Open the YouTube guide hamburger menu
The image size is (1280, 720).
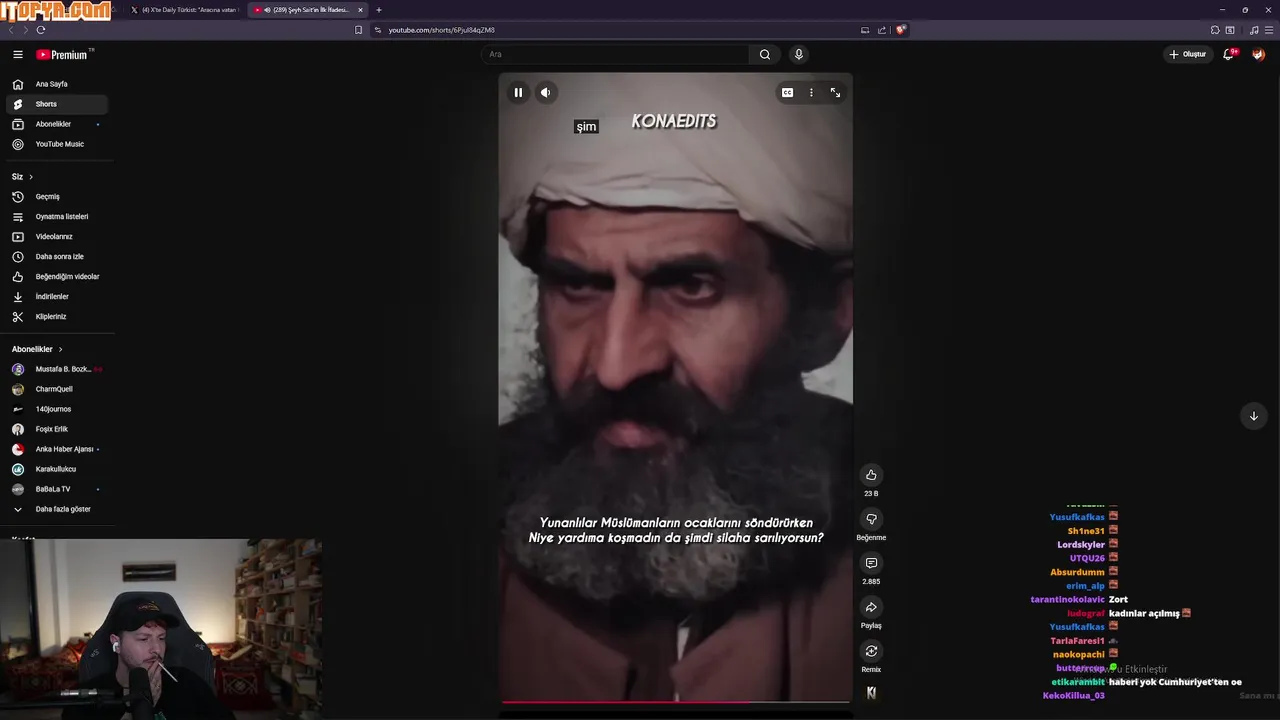[18, 55]
